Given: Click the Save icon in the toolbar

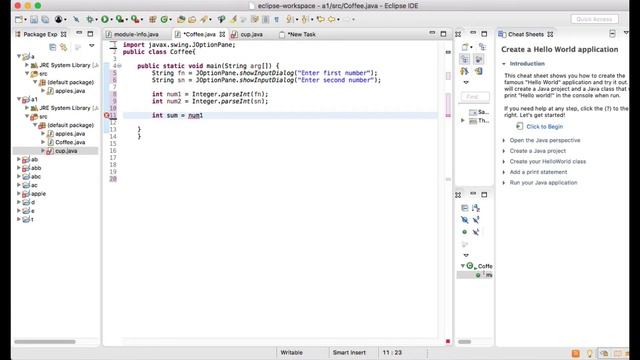Looking at the screenshot, I should tap(34, 19).
